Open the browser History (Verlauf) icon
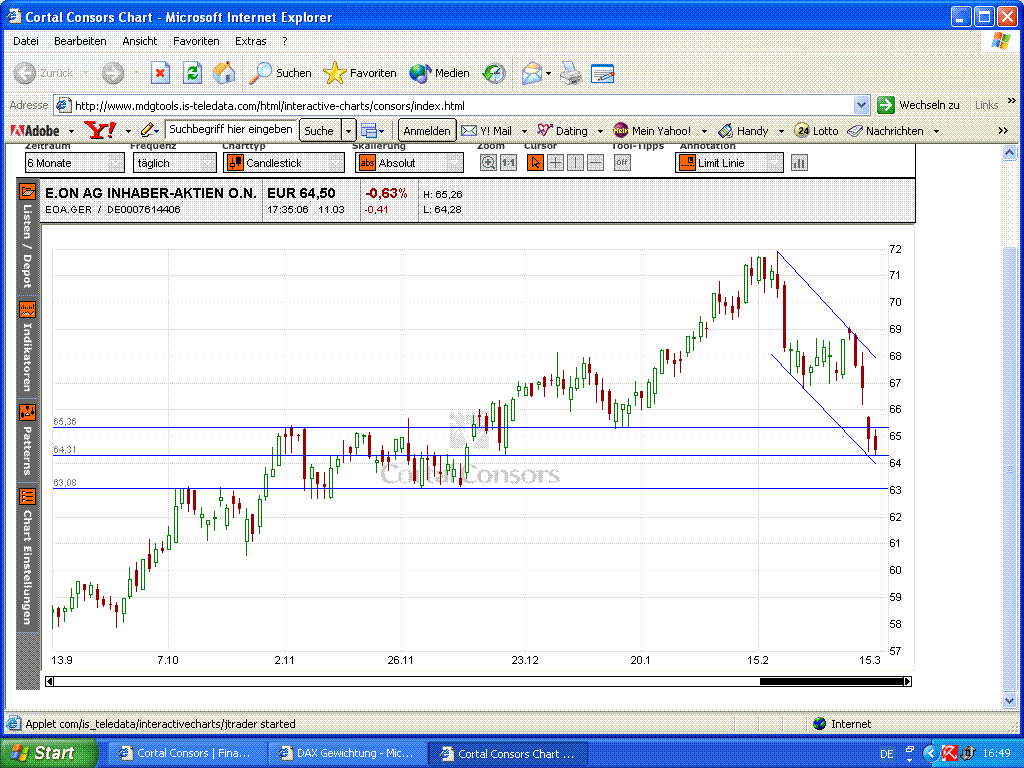The height and width of the screenshot is (768, 1024). [x=494, y=73]
